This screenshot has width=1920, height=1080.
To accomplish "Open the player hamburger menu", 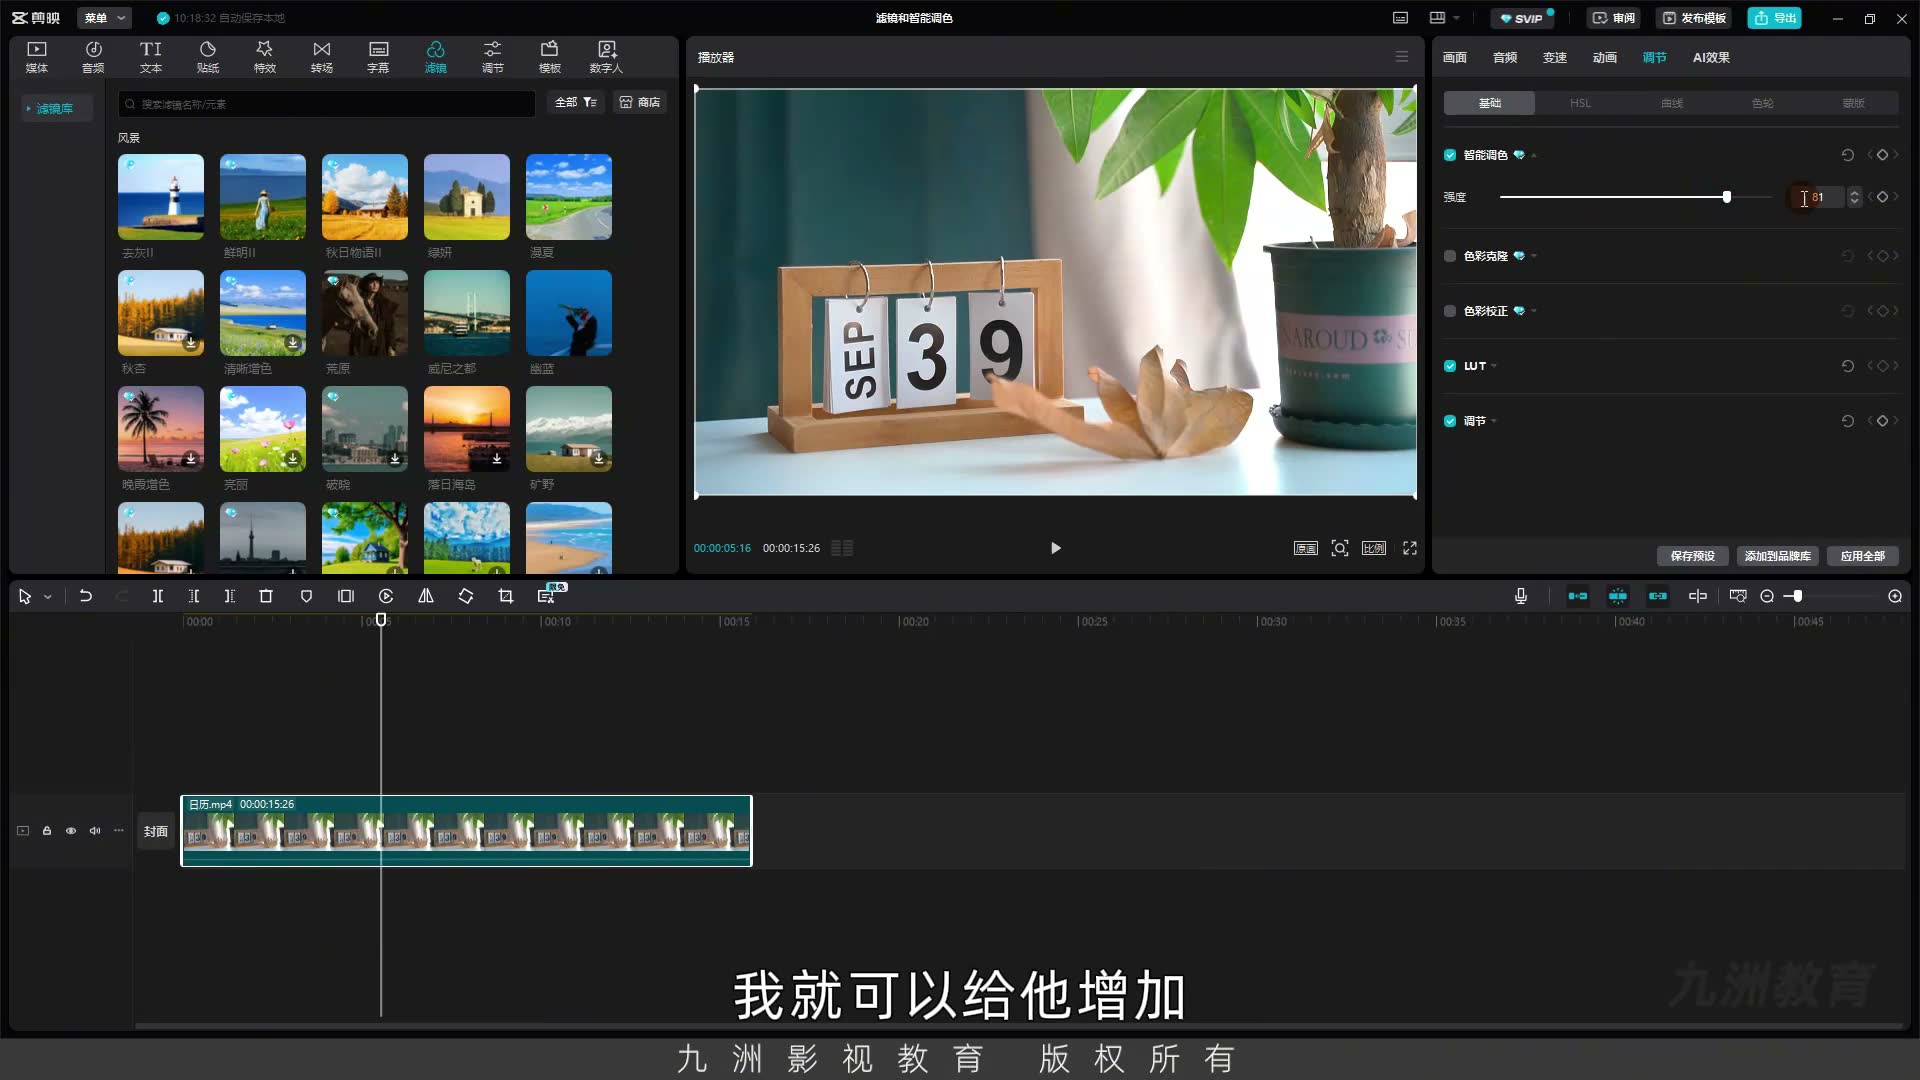I will pos(1402,57).
